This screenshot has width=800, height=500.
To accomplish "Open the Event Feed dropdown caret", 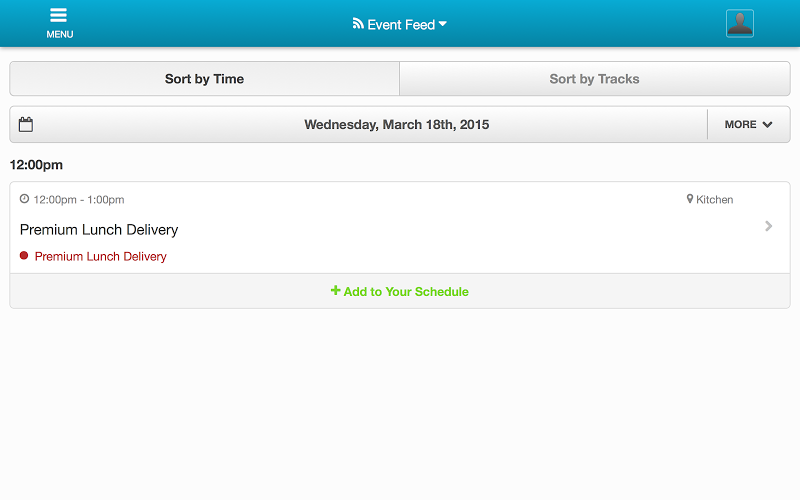I will [442, 23].
